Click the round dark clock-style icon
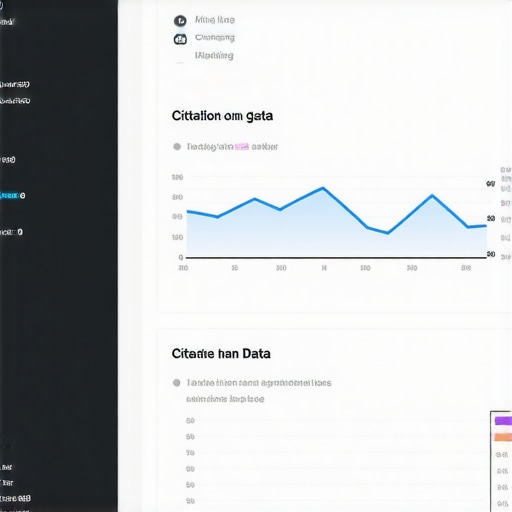The width and height of the screenshot is (512, 512). 180,21
